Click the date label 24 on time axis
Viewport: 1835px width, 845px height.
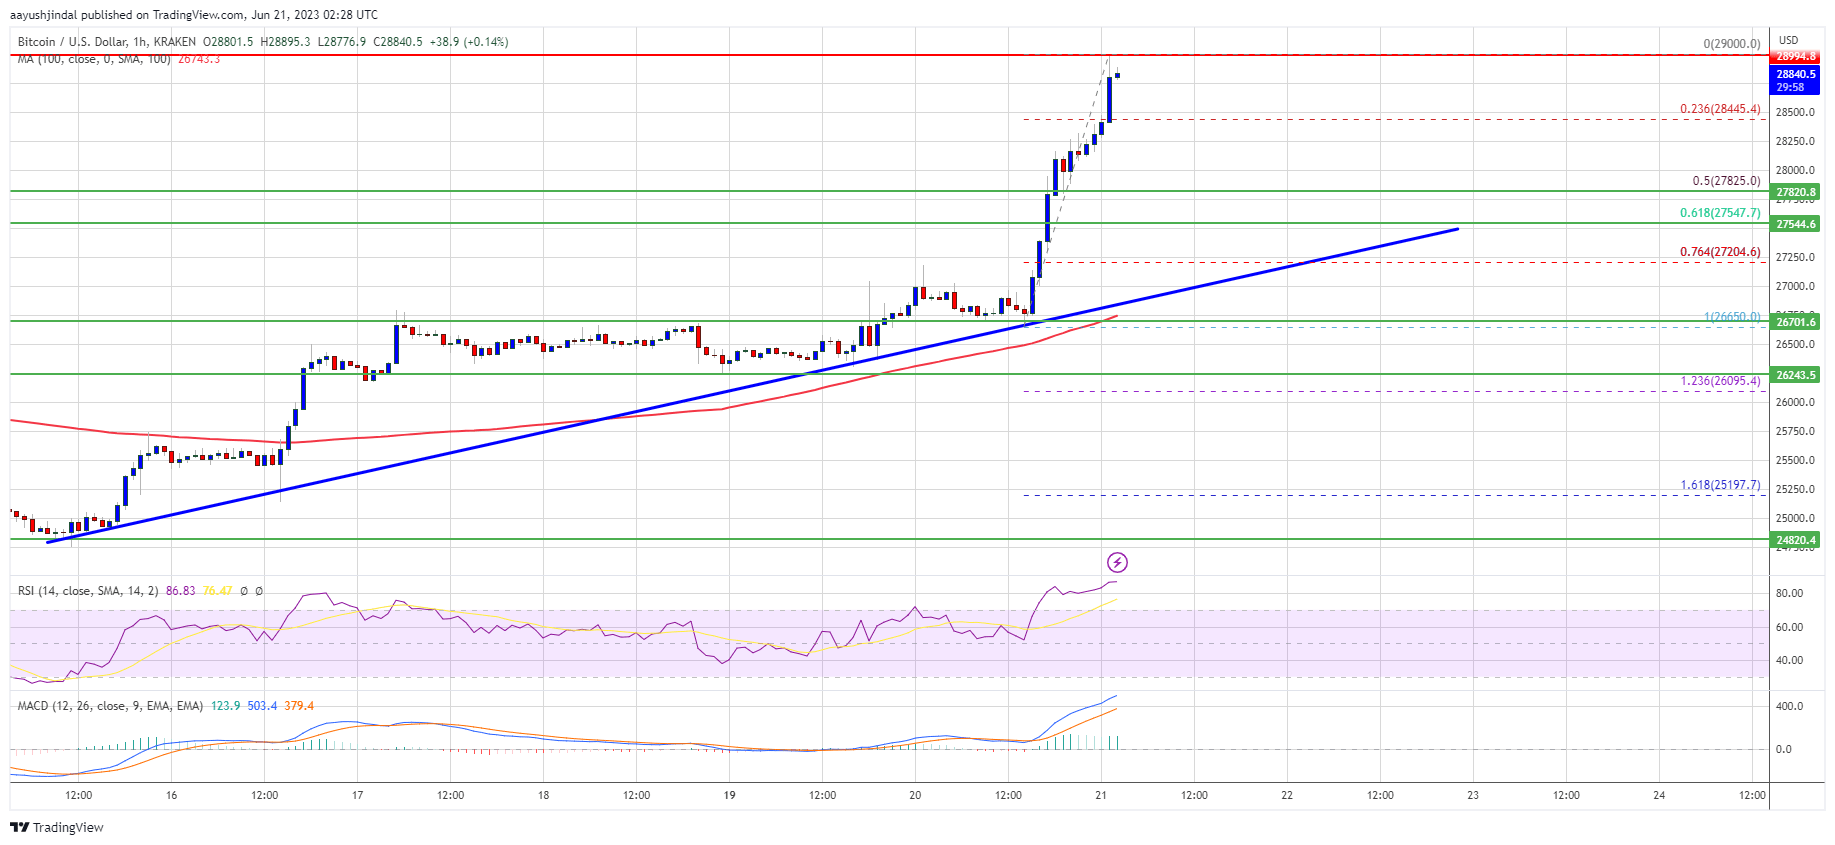tap(1659, 796)
